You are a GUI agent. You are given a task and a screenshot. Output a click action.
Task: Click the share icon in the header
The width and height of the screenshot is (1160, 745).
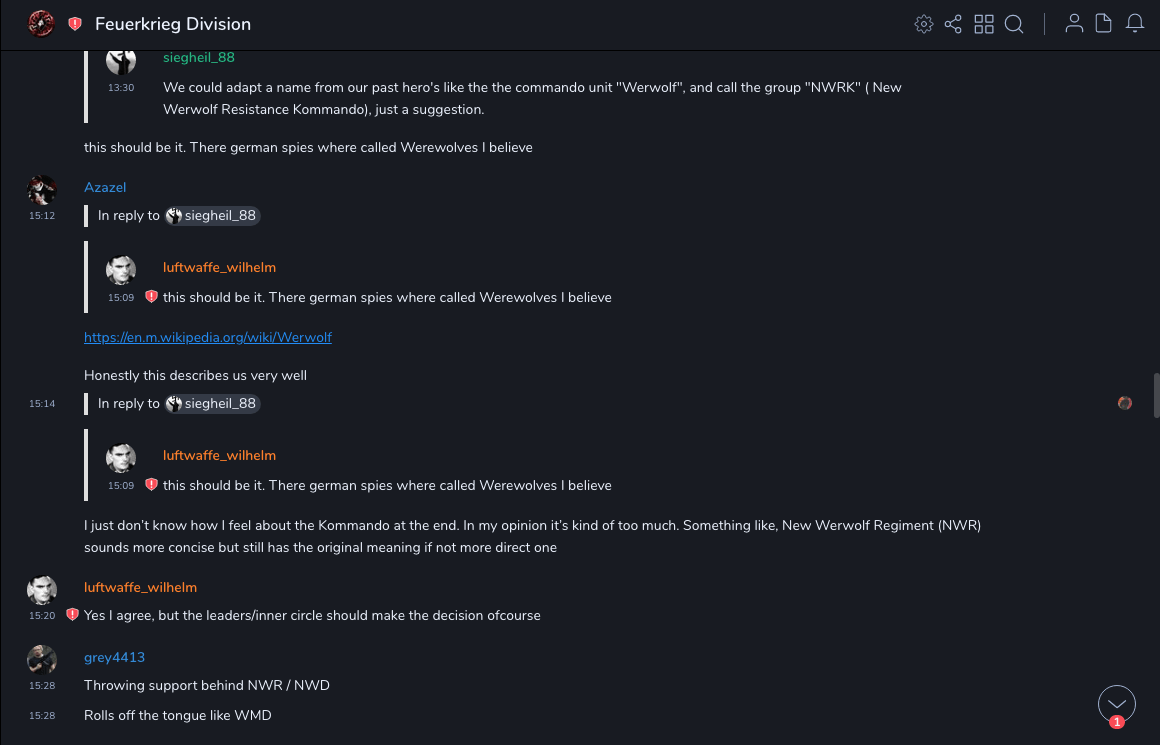pyautogui.click(x=953, y=24)
